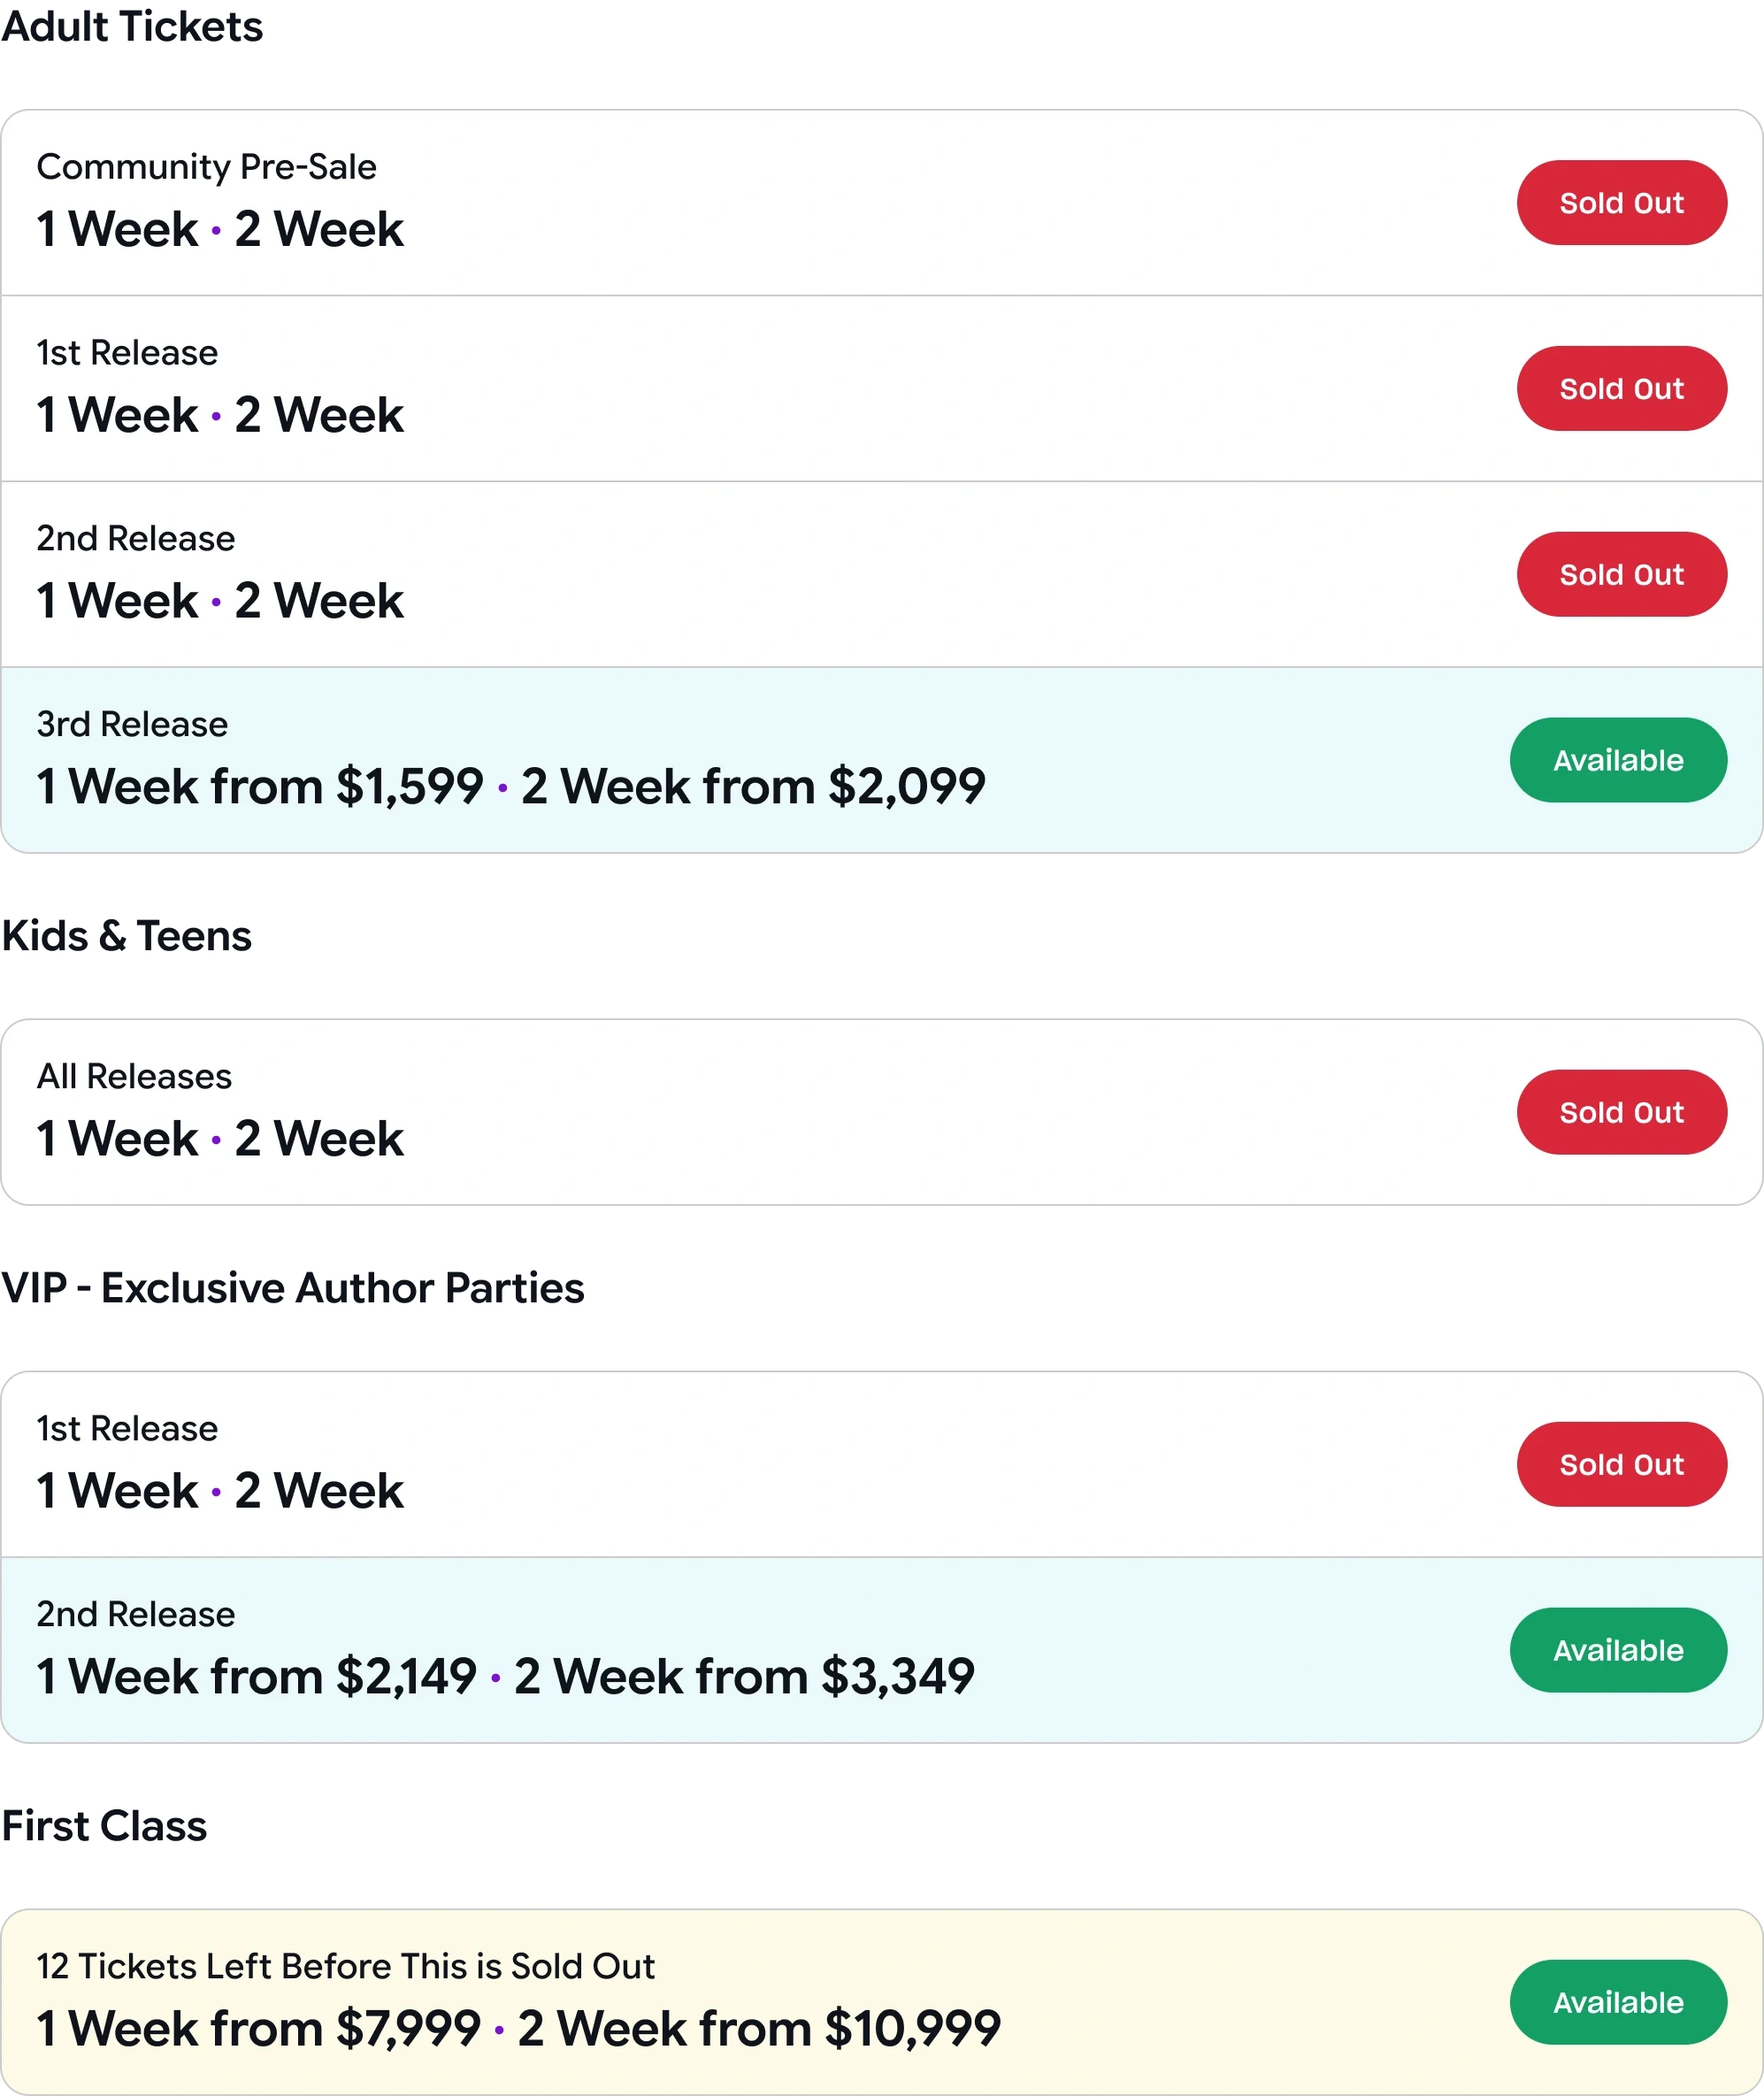Click '12 Tickets Left Before This is Sold Out'
Image resolution: width=1764 pixels, height=2096 pixels.
(345, 1966)
